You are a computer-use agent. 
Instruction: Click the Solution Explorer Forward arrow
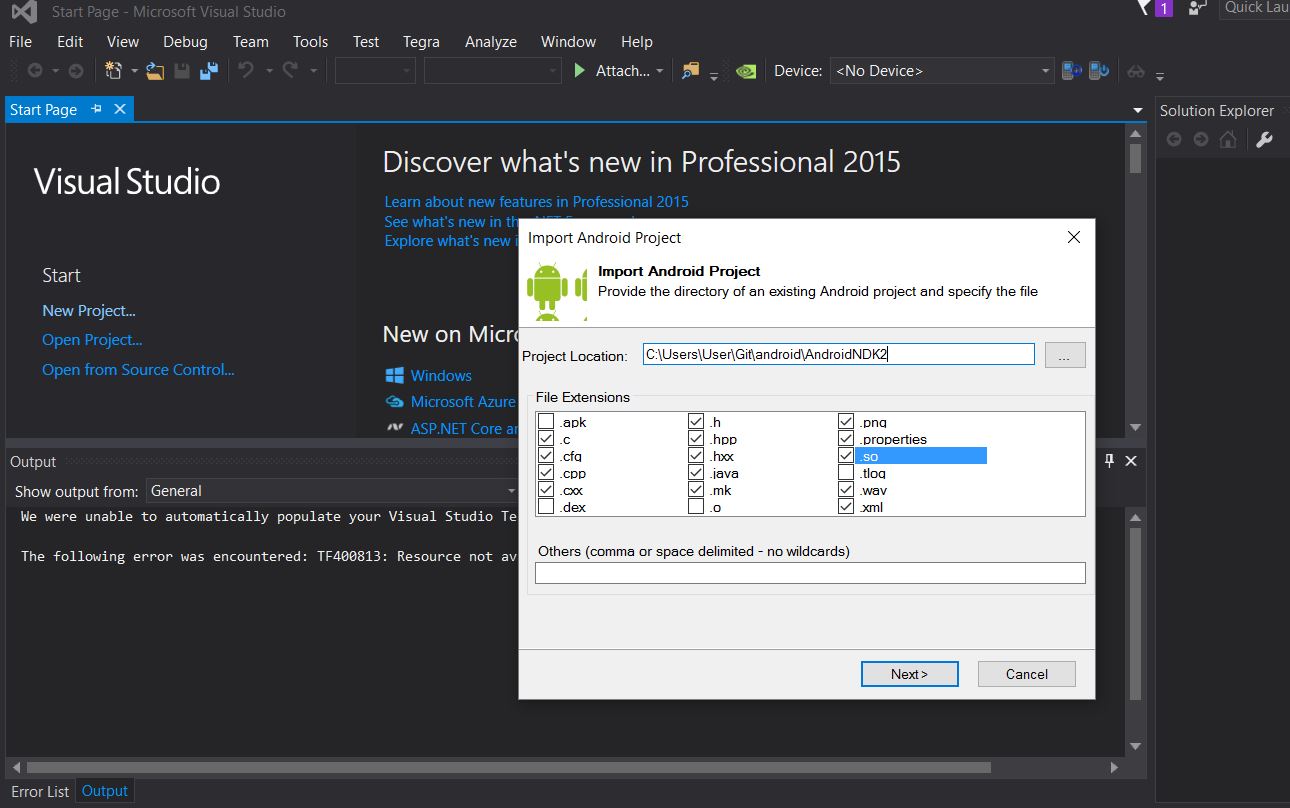point(1201,140)
